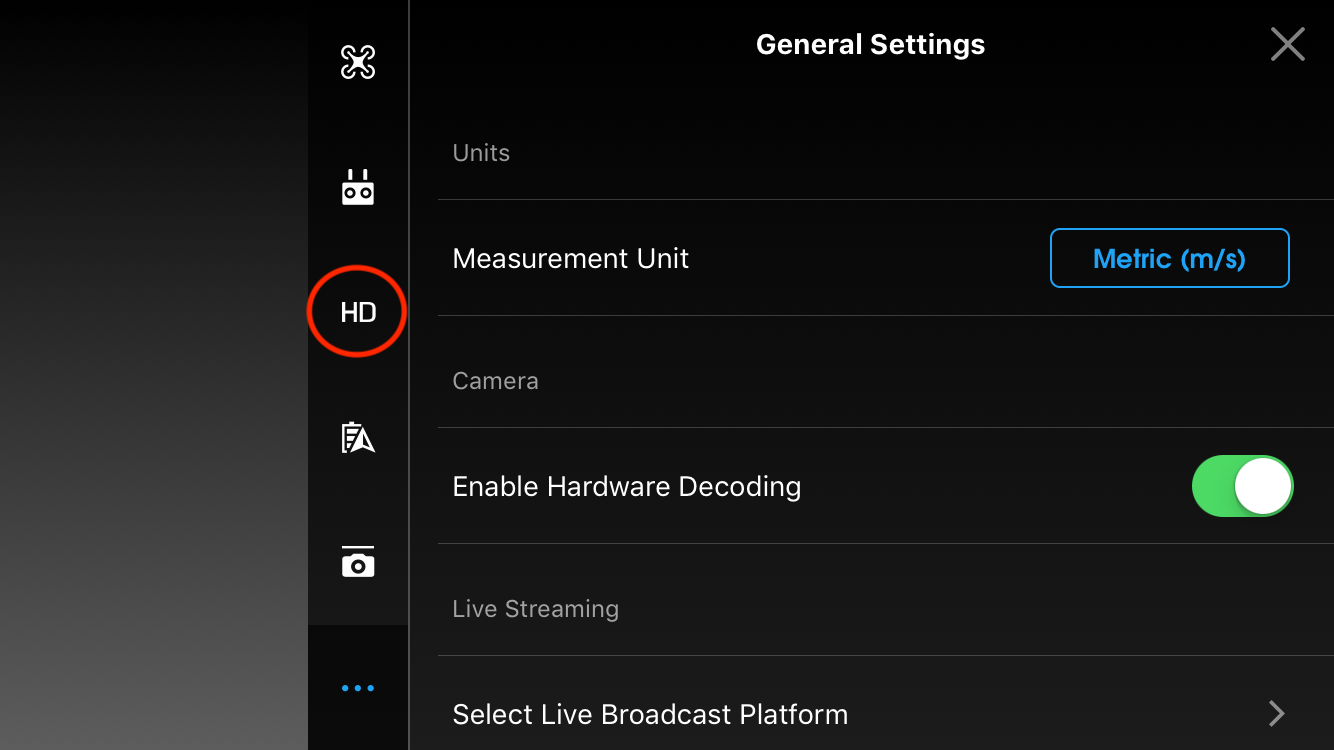Tap the empty area right of Measurement Unit
This screenshot has height=750, width=1334.
pyautogui.click(x=868, y=258)
